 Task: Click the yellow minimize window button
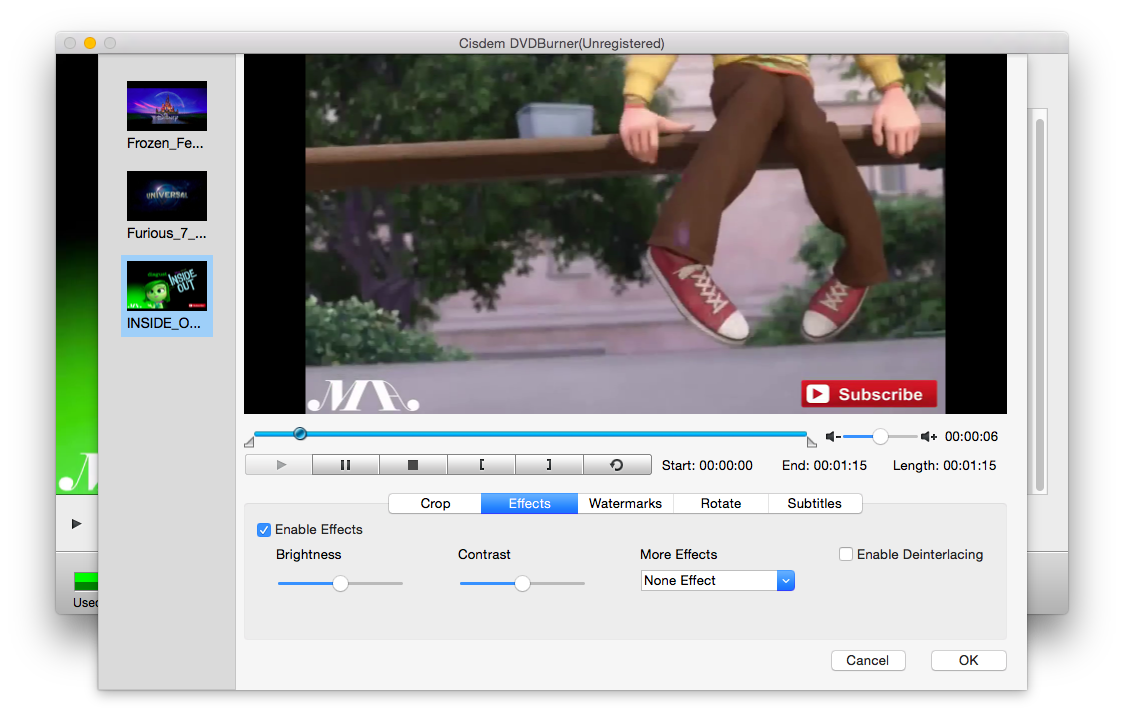(90, 43)
